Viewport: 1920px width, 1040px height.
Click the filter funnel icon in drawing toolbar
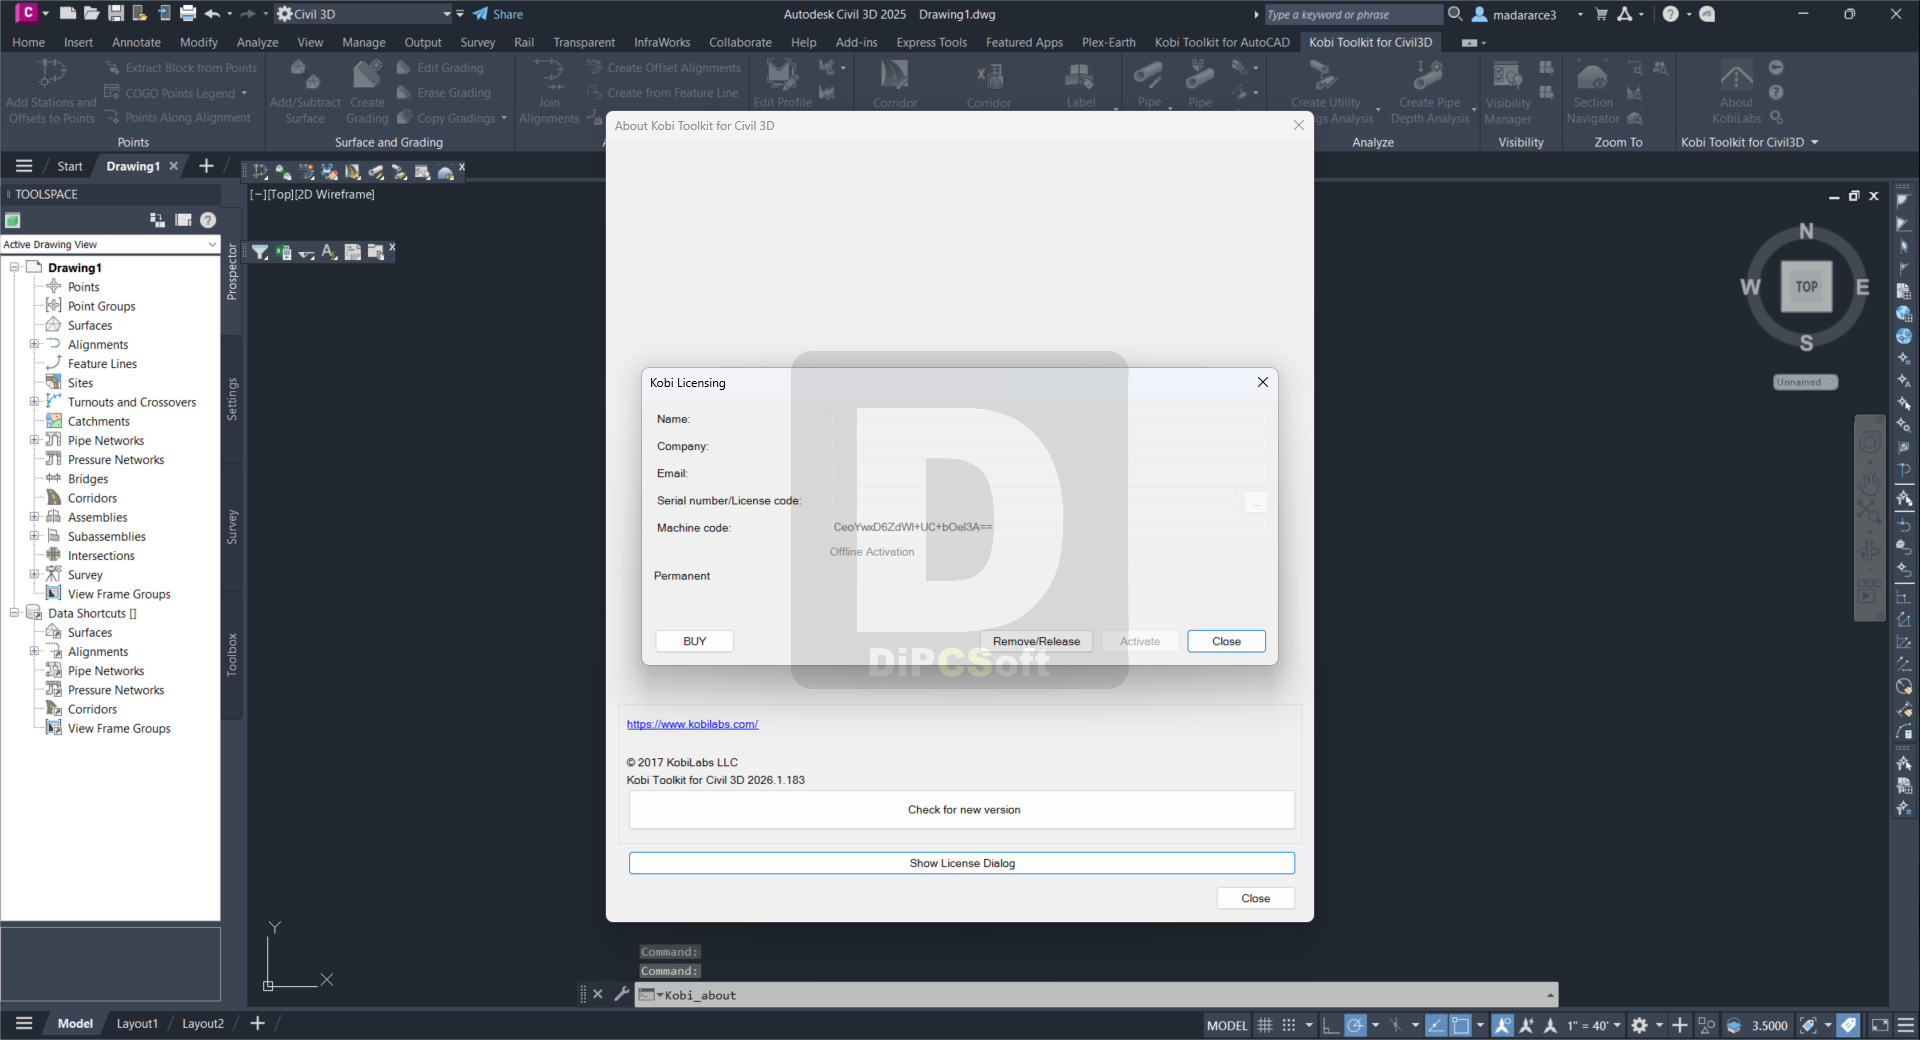tap(260, 252)
